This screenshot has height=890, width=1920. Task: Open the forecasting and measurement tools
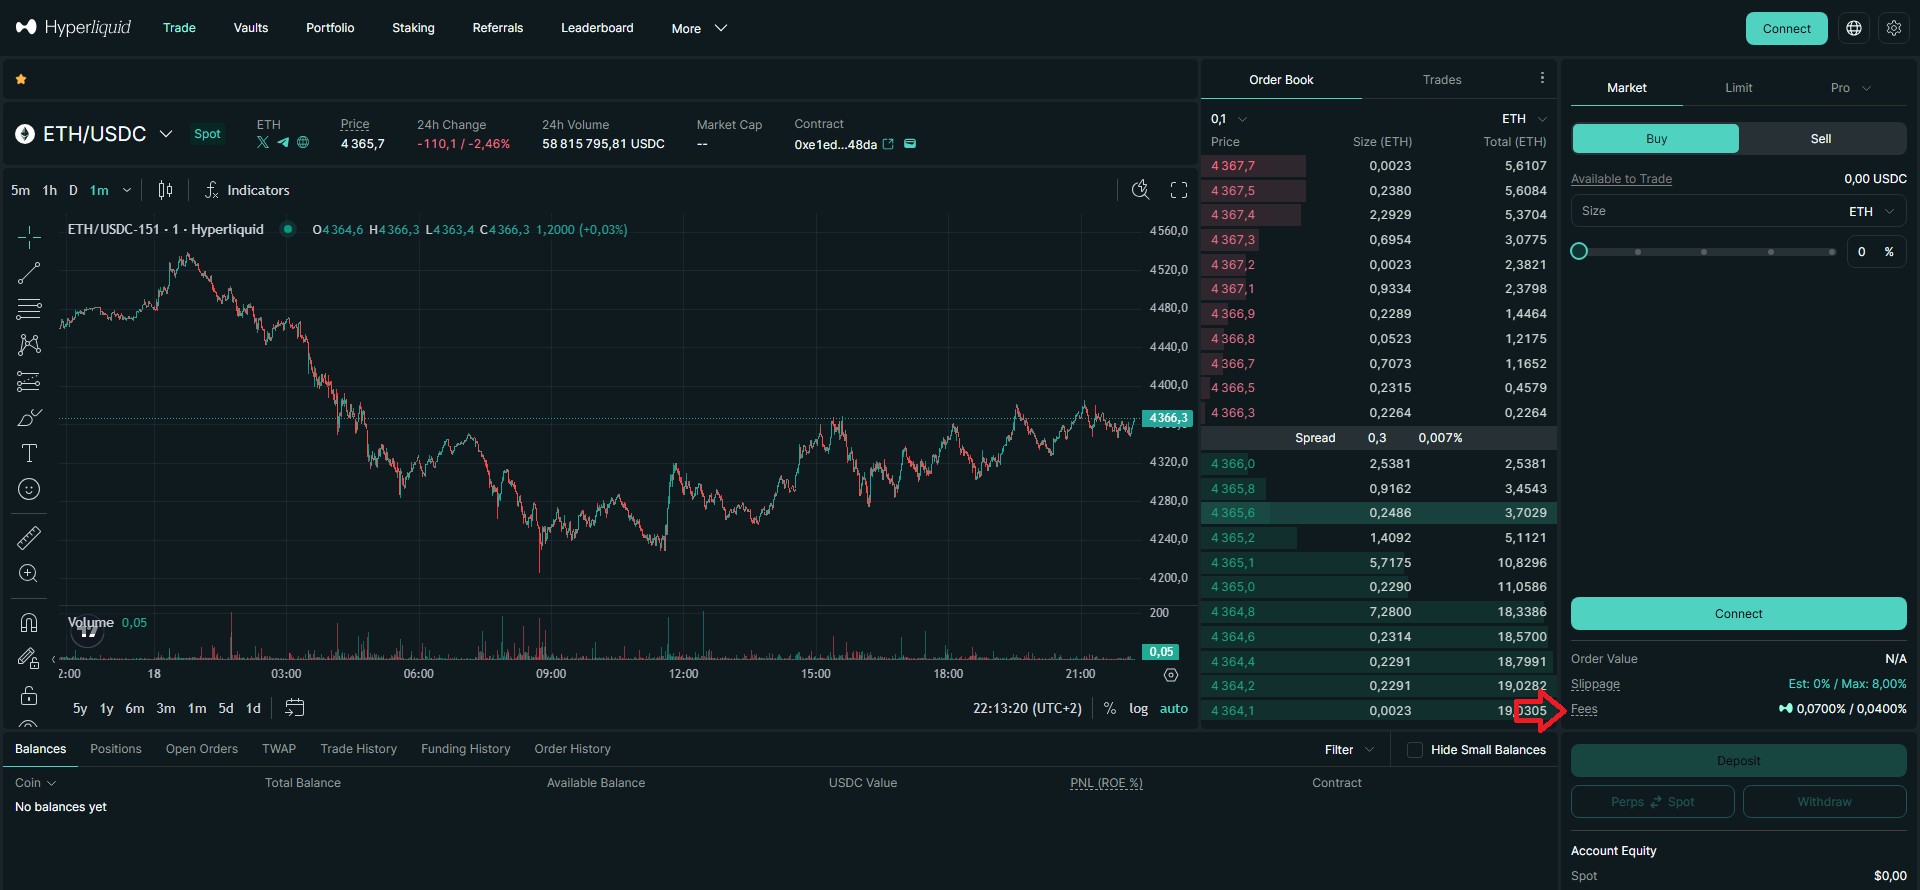point(29,381)
